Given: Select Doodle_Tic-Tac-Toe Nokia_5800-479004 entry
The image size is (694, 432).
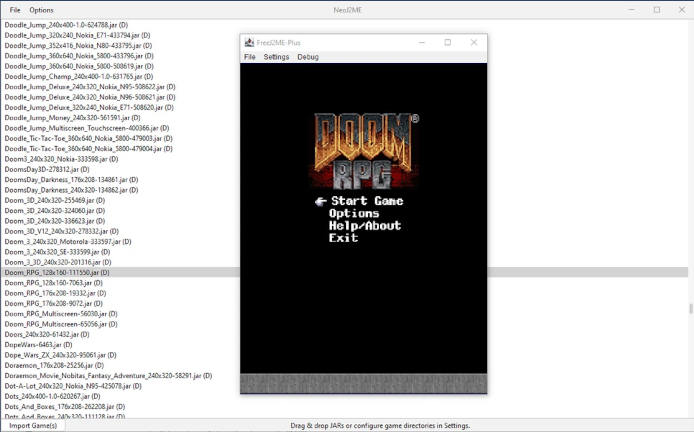Looking at the screenshot, I should 88,149.
